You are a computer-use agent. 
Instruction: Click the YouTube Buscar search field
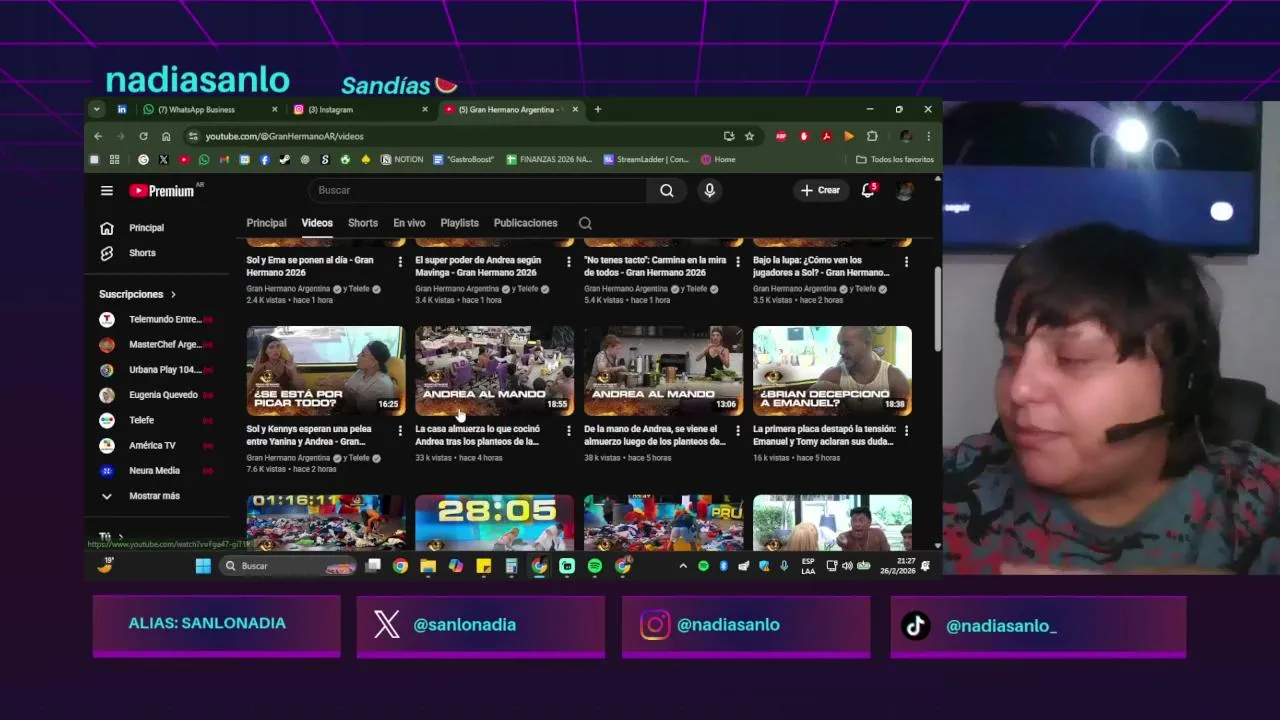coord(477,190)
